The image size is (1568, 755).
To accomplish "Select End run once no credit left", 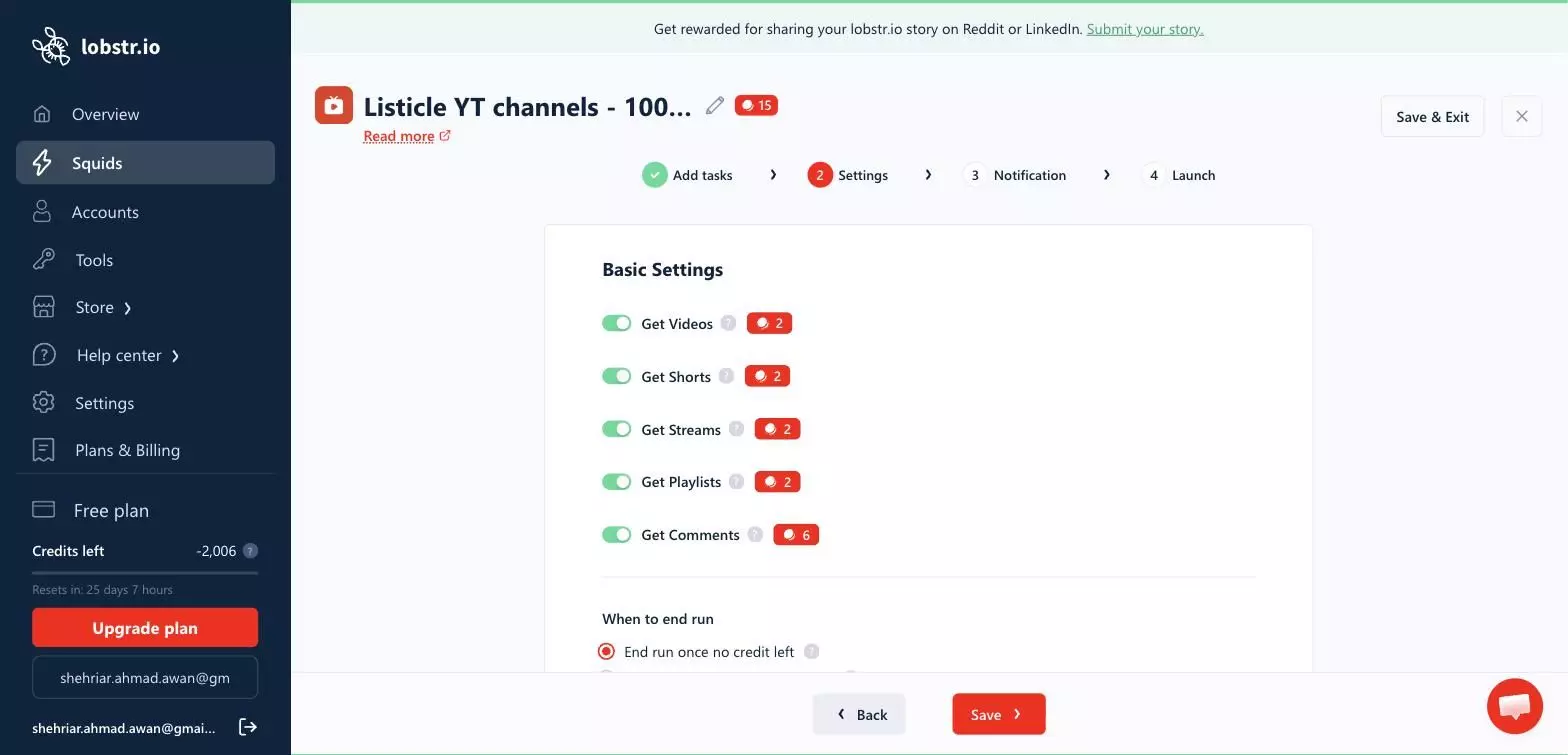I will coord(606,652).
